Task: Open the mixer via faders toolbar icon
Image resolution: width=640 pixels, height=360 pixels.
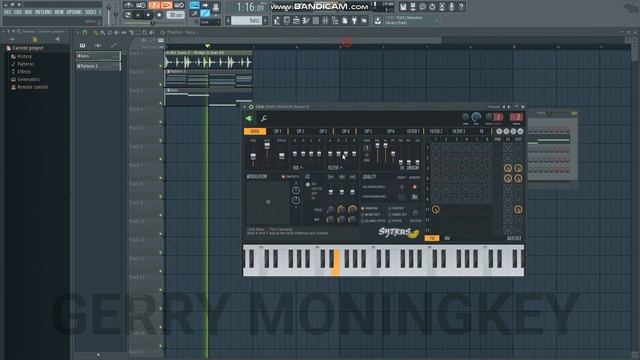Action: (325, 20)
